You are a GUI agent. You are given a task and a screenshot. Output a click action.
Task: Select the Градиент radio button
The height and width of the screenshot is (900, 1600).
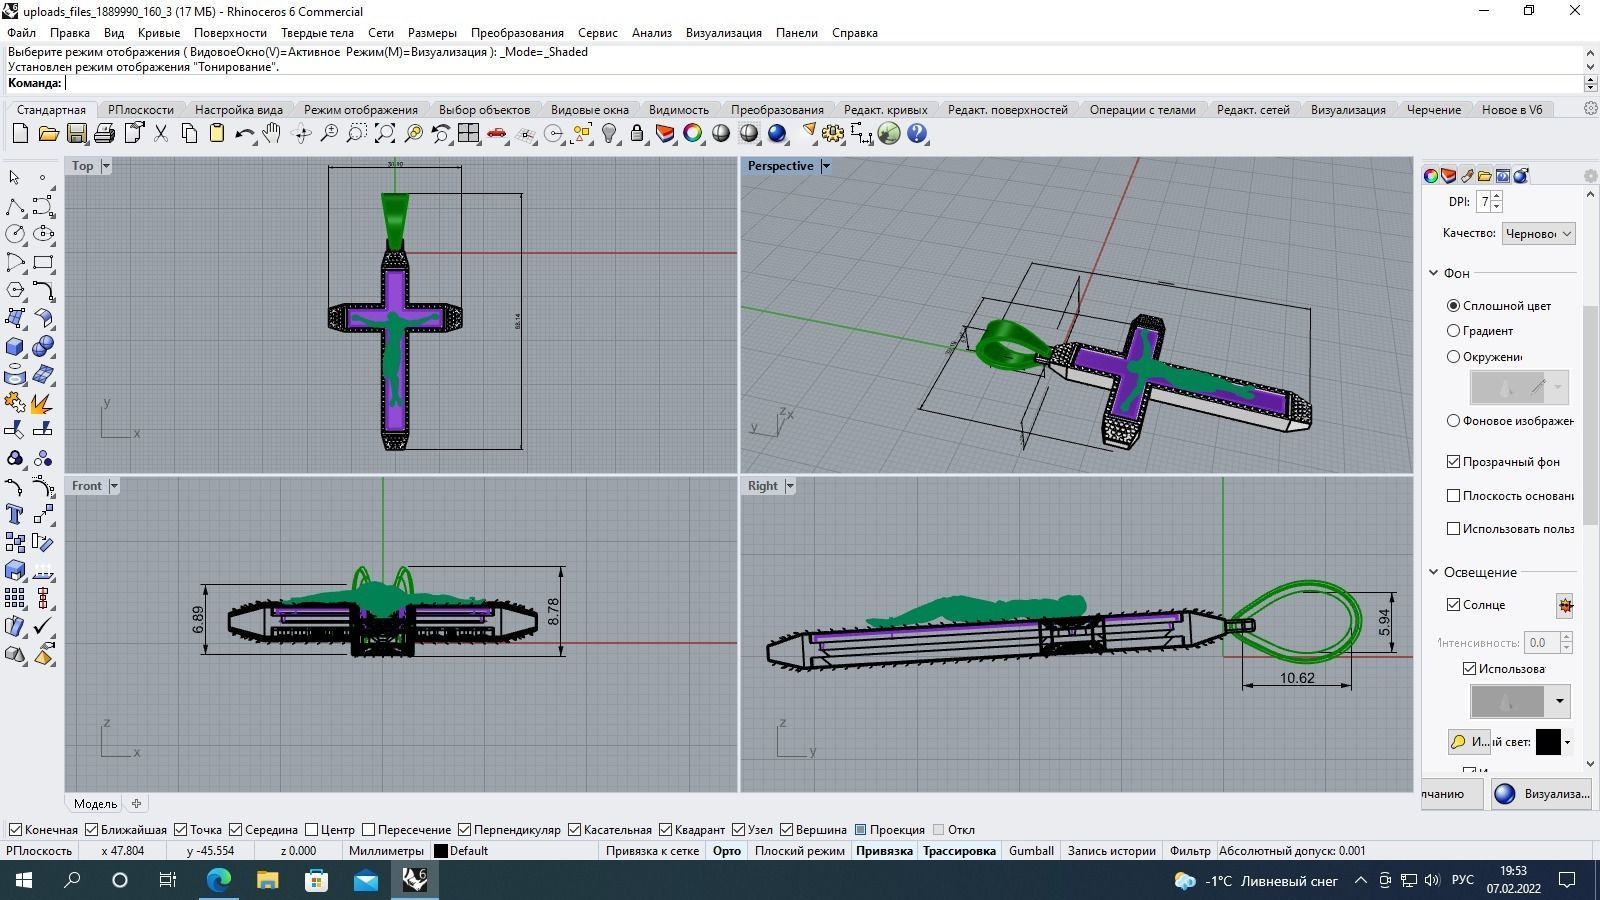[x=1454, y=331]
